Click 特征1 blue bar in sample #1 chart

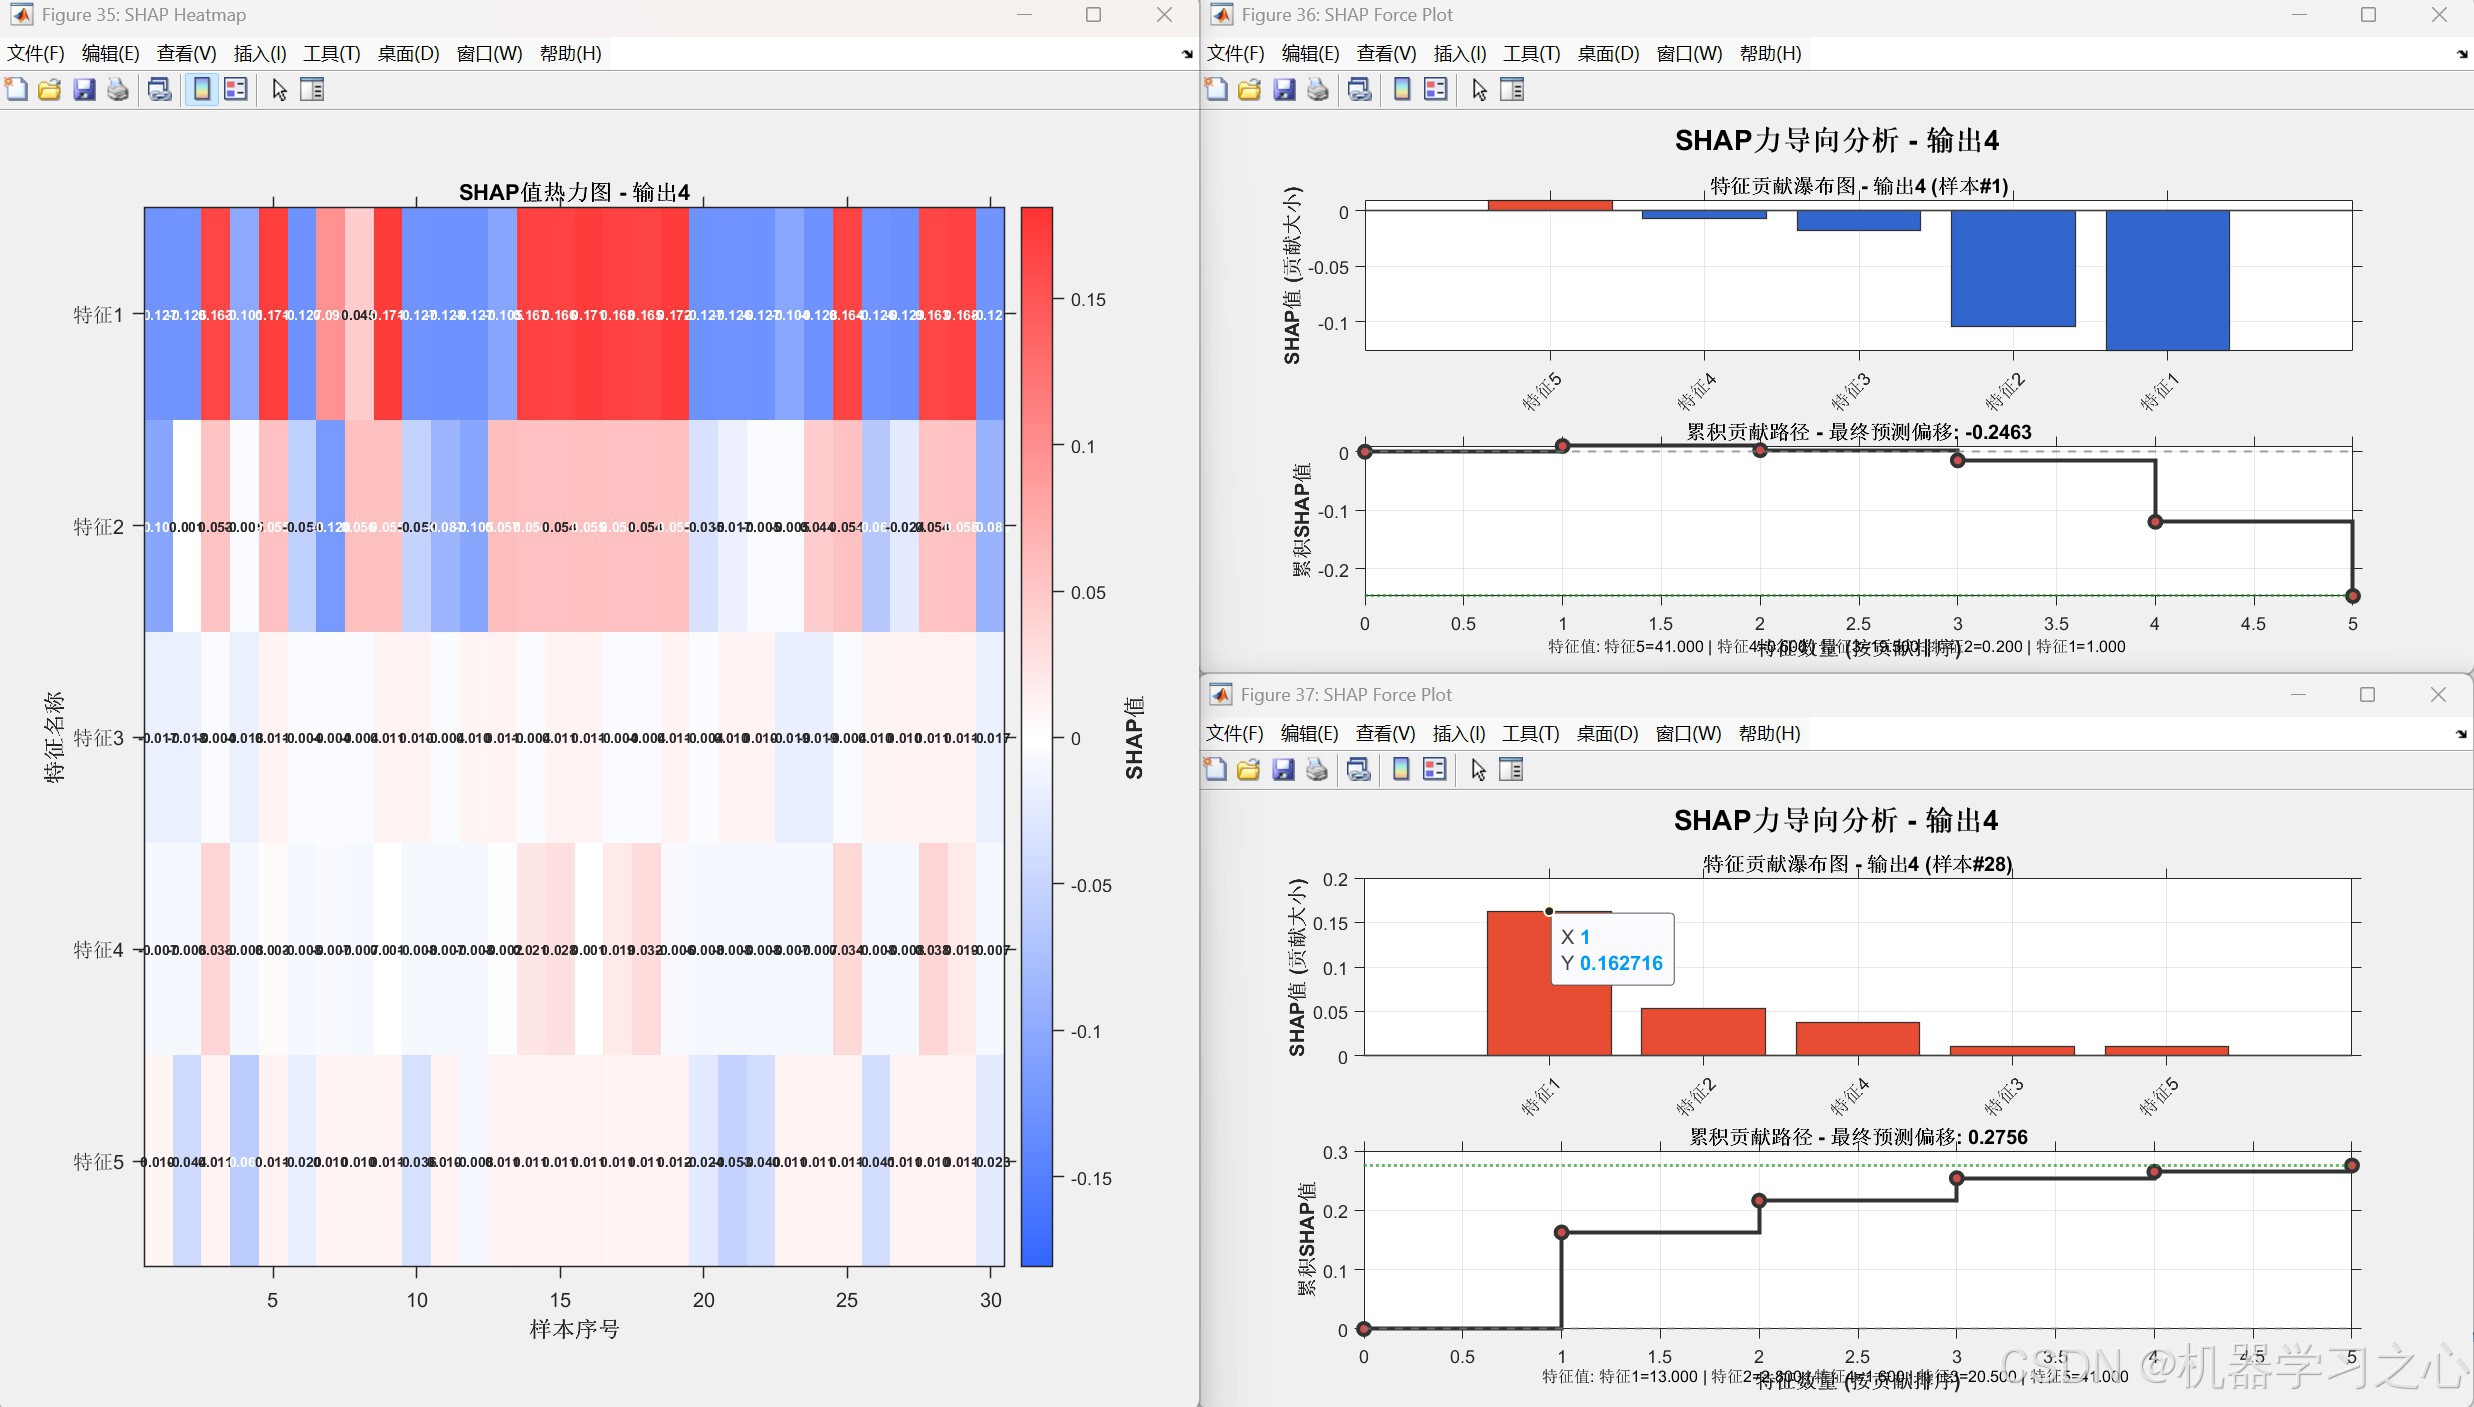(x=2167, y=280)
